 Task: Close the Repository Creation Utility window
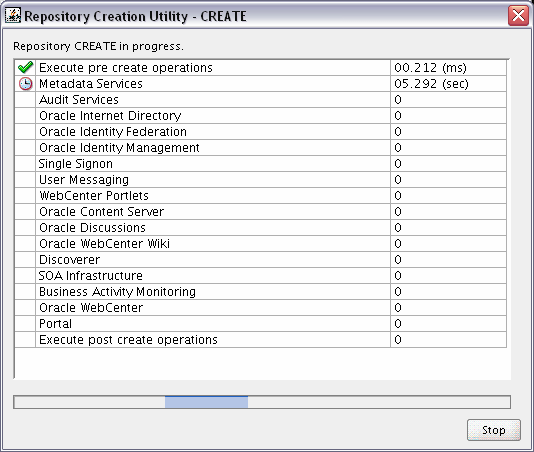(518, 15)
